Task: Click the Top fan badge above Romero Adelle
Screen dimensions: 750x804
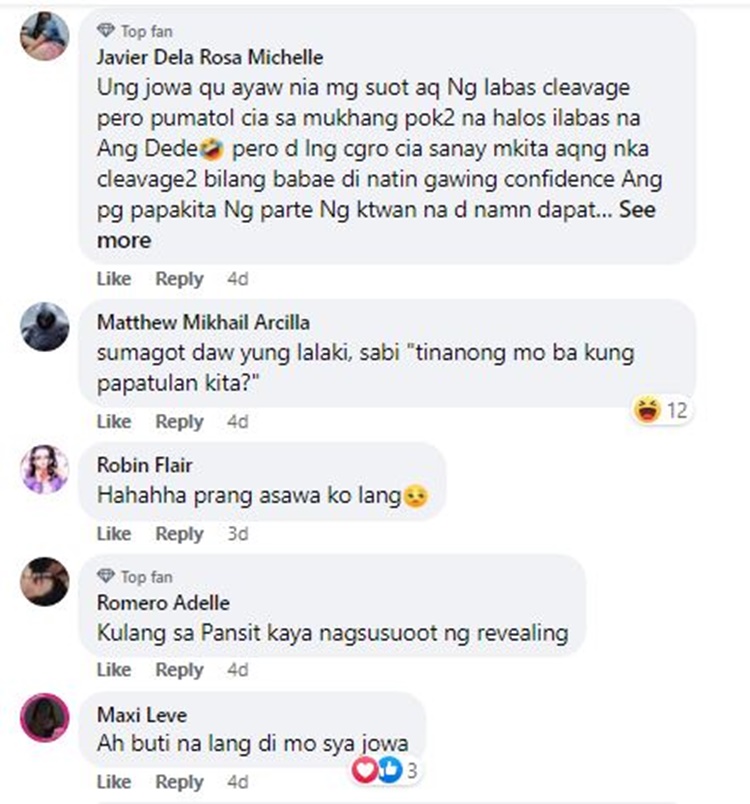Action: 135,577
